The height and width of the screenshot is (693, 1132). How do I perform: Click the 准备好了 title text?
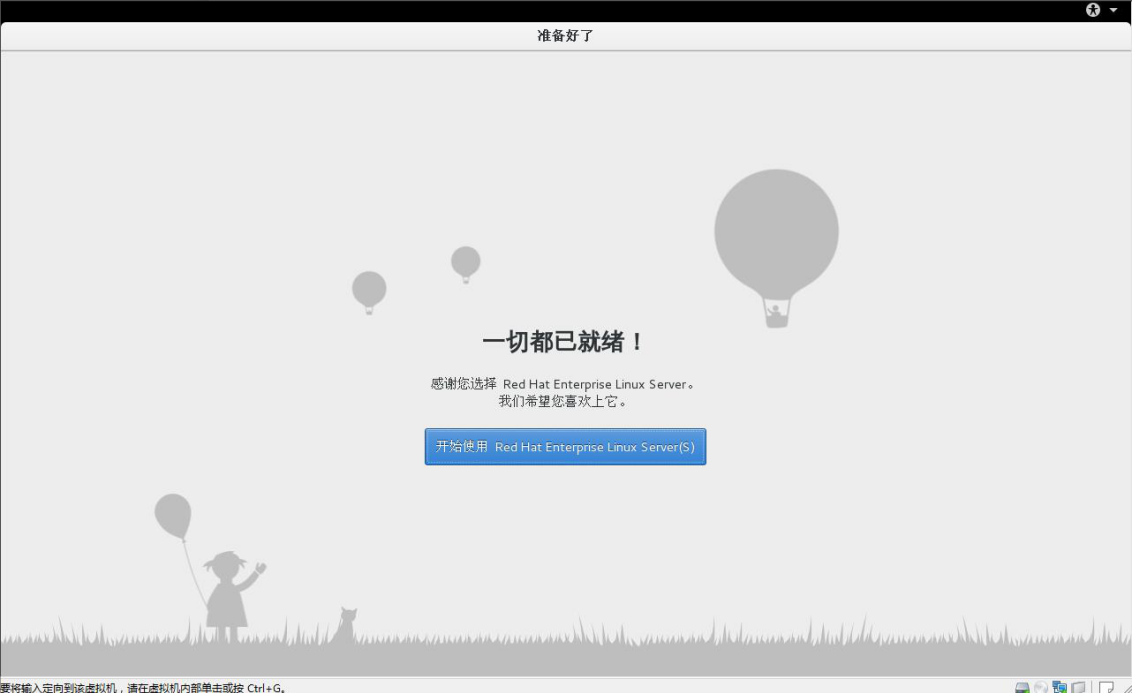[565, 35]
